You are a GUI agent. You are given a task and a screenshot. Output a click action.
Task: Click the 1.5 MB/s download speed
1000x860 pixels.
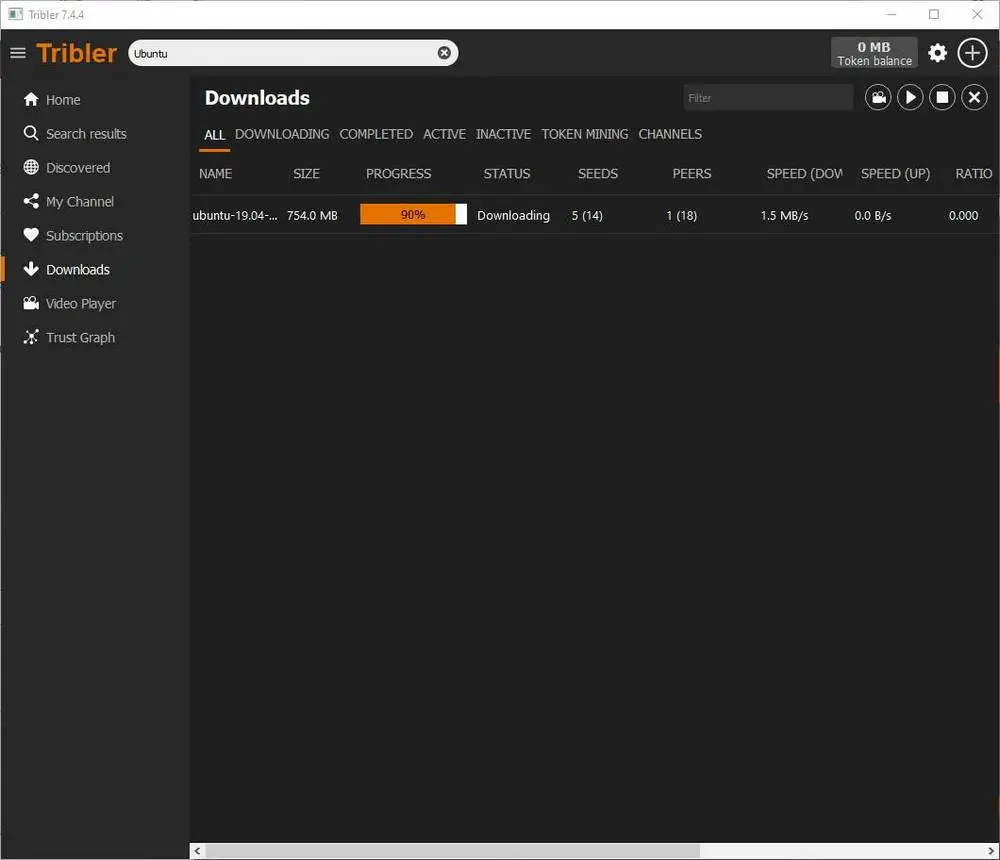(x=784, y=216)
